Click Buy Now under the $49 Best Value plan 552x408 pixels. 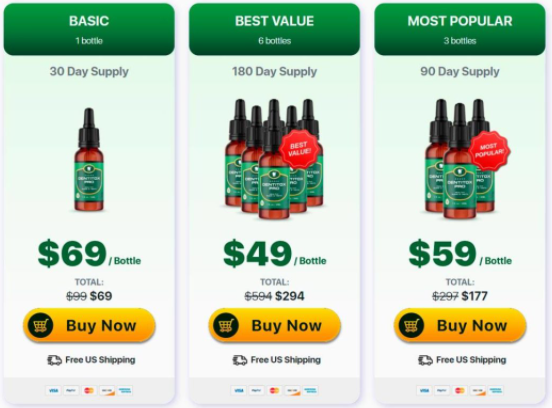tap(275, 325)
